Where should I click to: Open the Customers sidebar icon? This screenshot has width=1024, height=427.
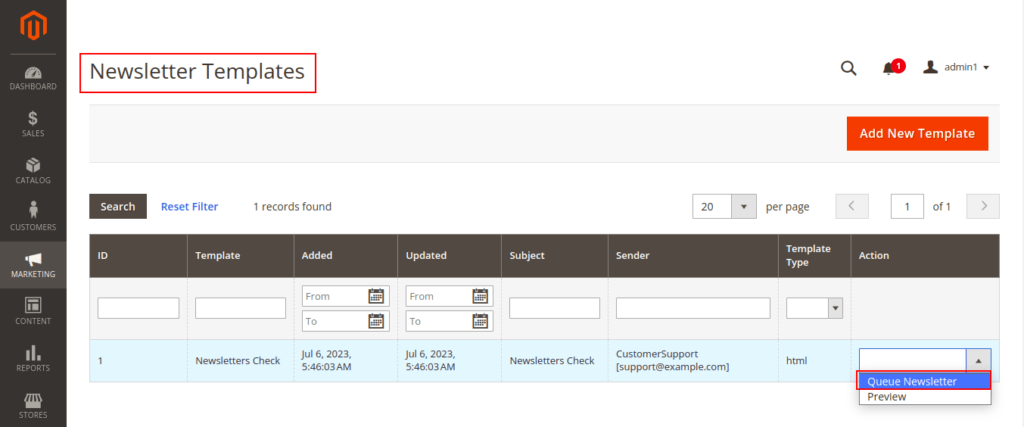pyautogui.click(x=33, y=217)
